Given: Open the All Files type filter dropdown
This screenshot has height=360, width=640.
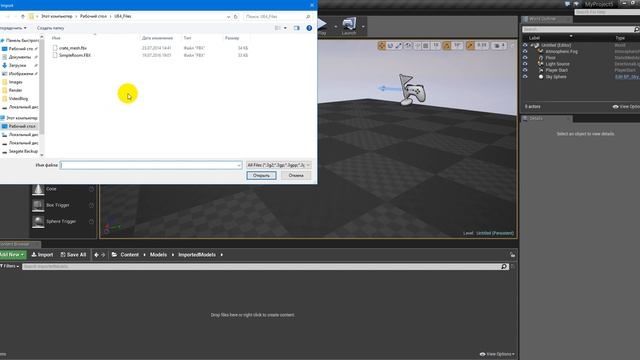Looking at the screenshot, I should coord(278,165).
